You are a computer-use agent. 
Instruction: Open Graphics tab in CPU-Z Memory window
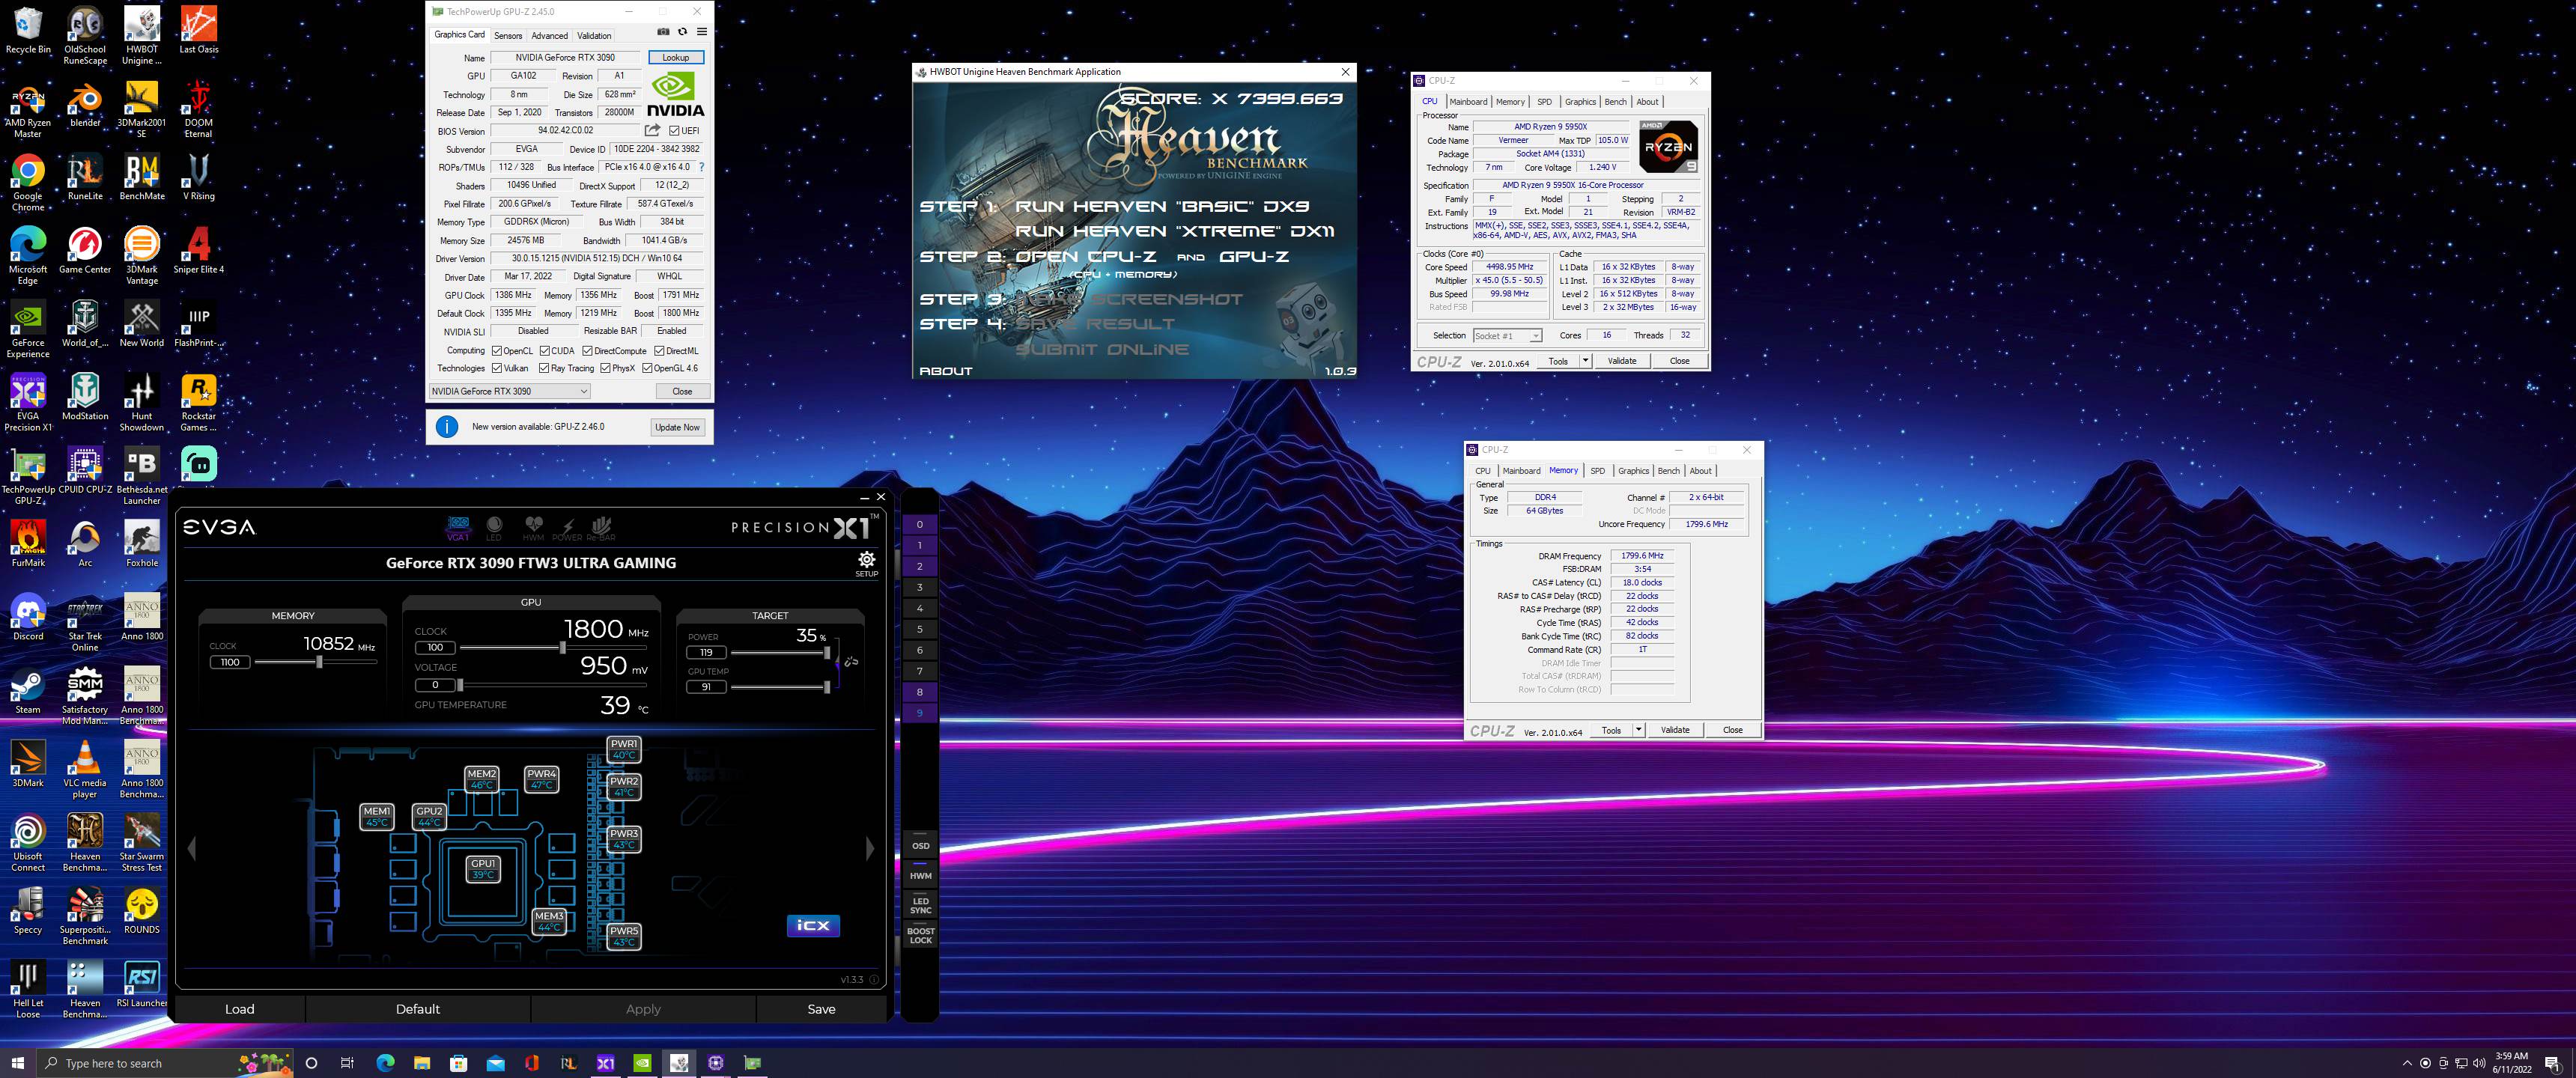[x=1633, y=471]
